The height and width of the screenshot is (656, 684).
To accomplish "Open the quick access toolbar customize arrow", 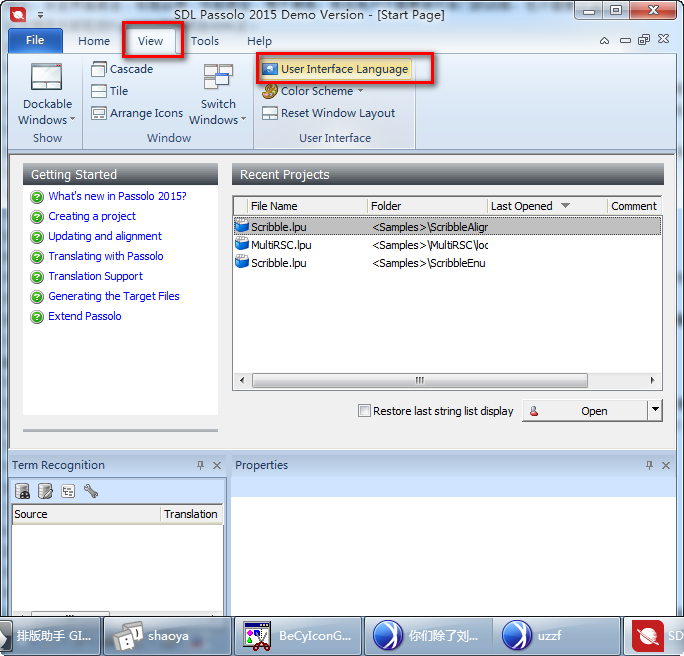I will click(41, 15).
